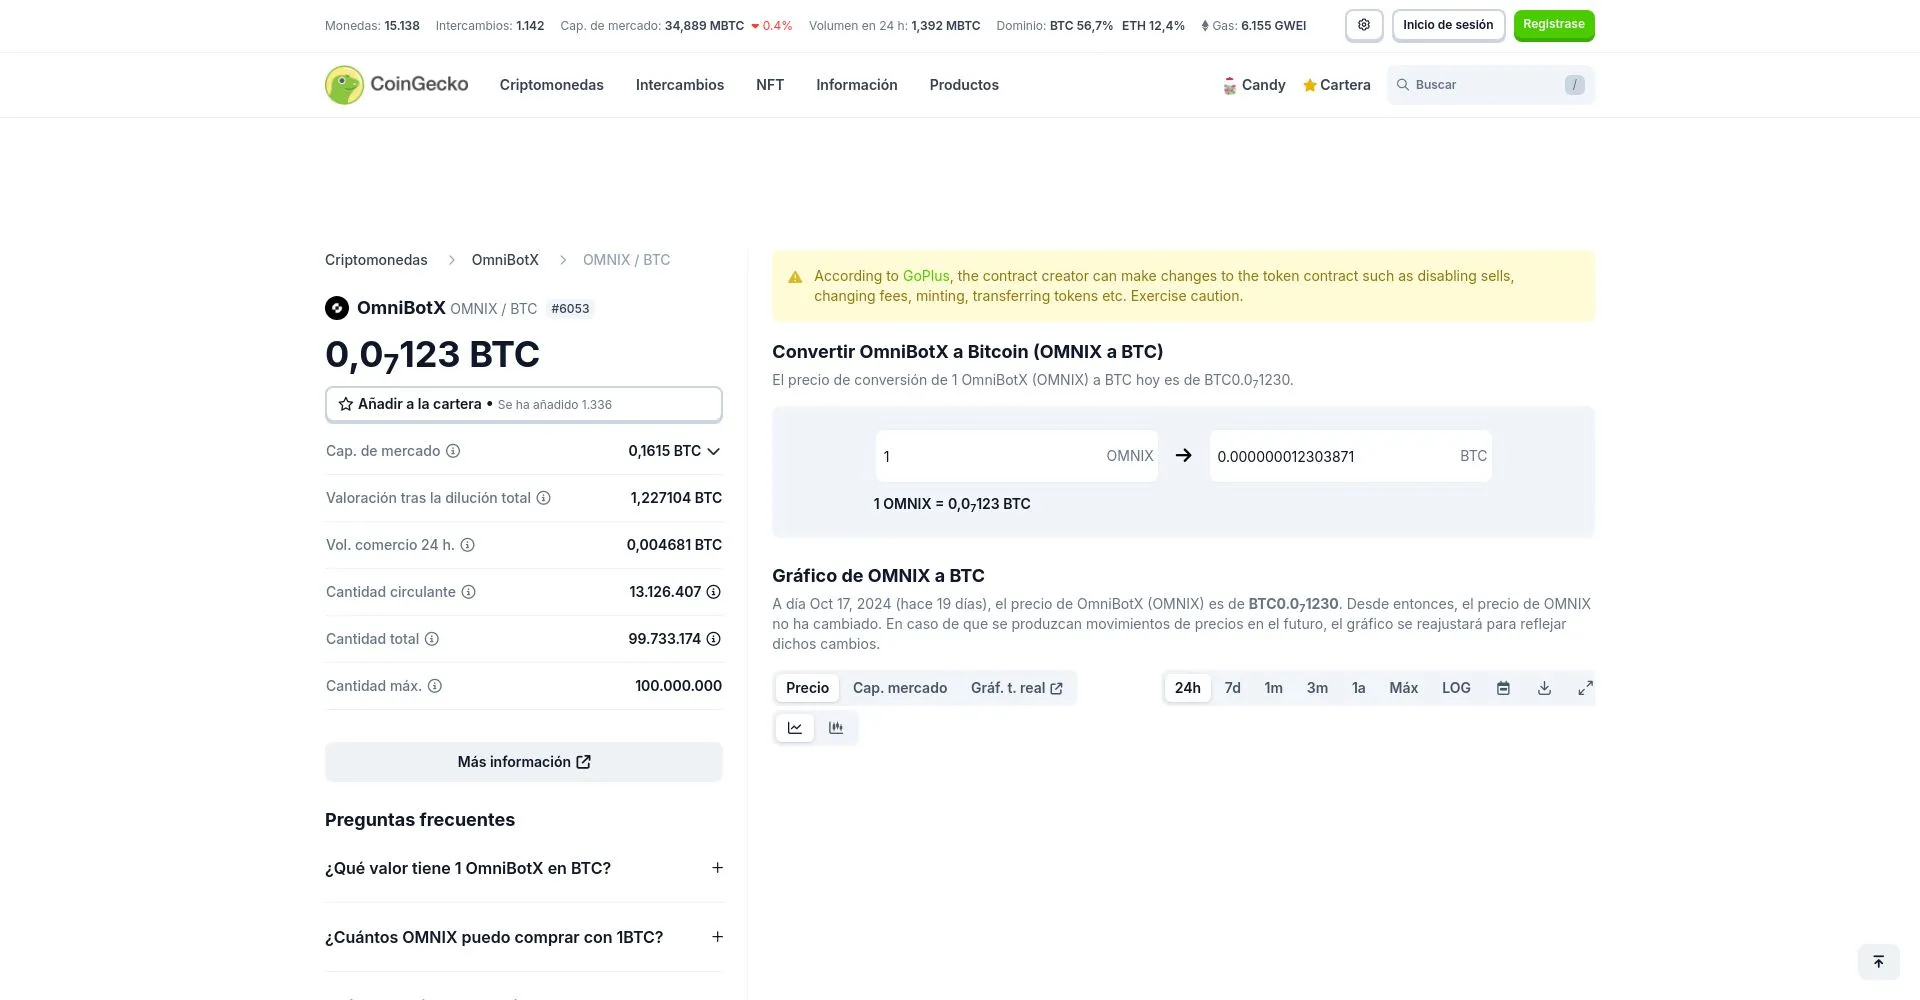
Task: Select the 7d time range
Action: (1233, 688)
